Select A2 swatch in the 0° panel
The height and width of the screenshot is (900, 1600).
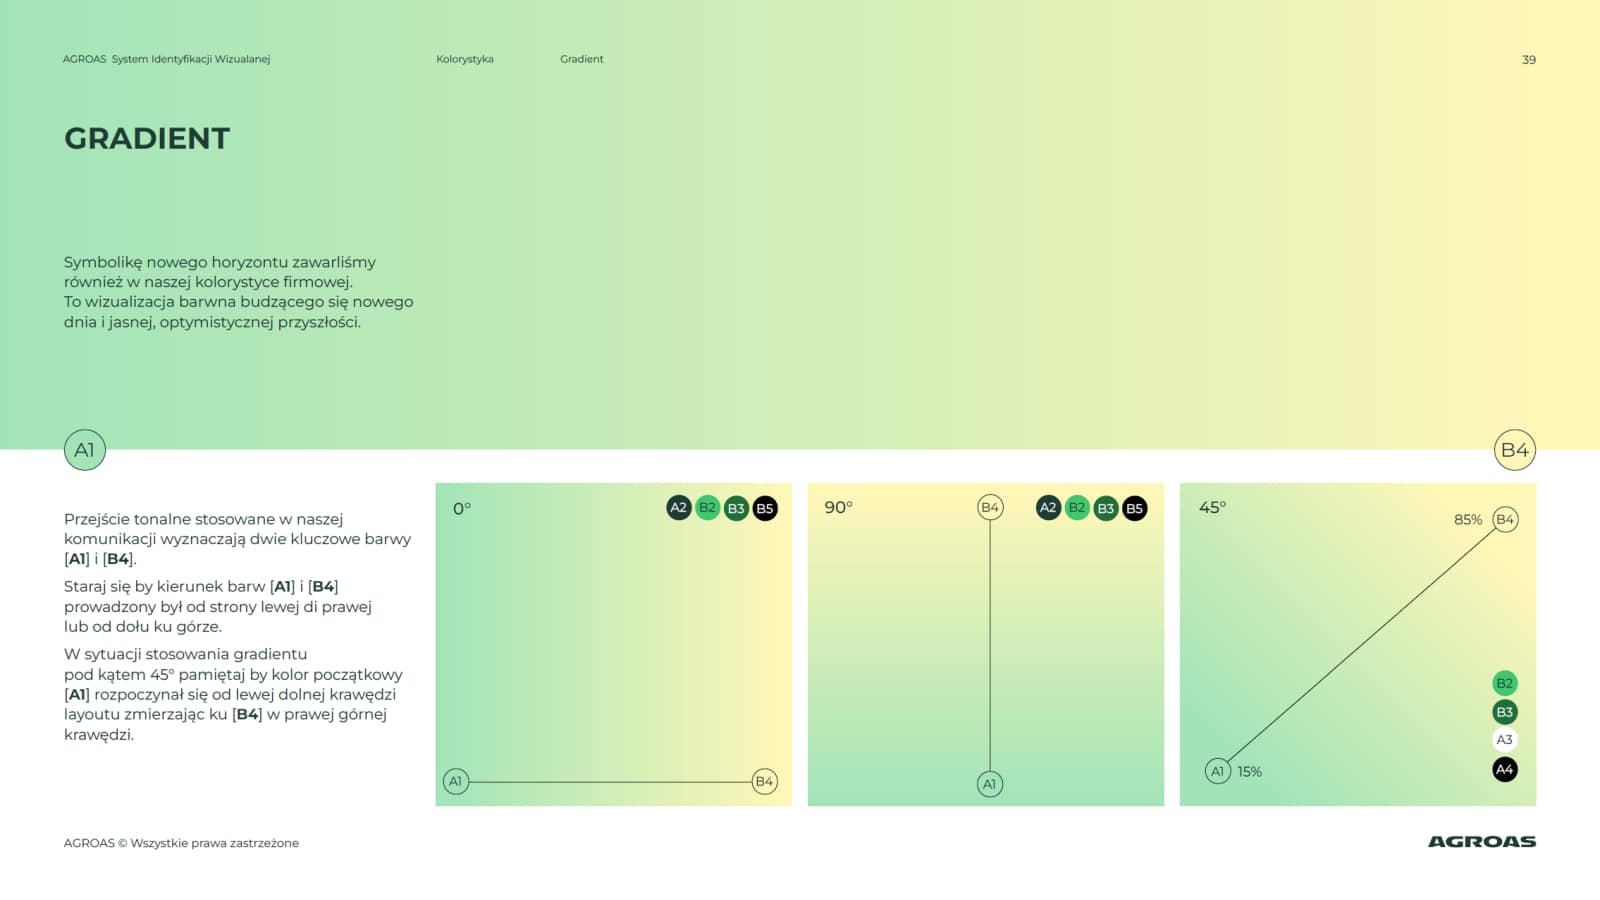(679, 508)
